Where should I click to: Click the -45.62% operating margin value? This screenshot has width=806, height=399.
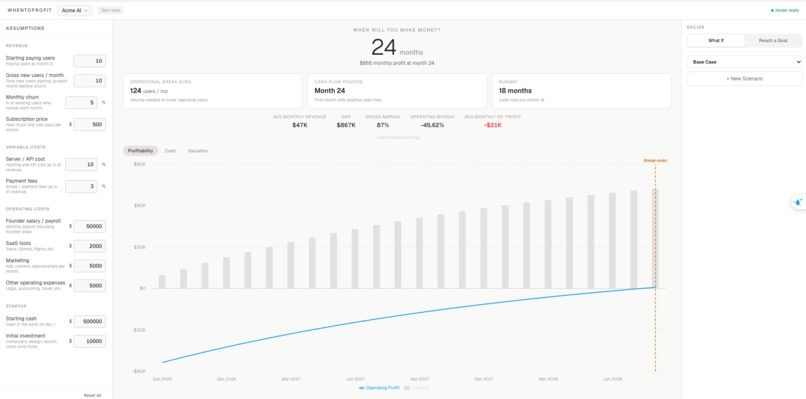click(431, 125)
